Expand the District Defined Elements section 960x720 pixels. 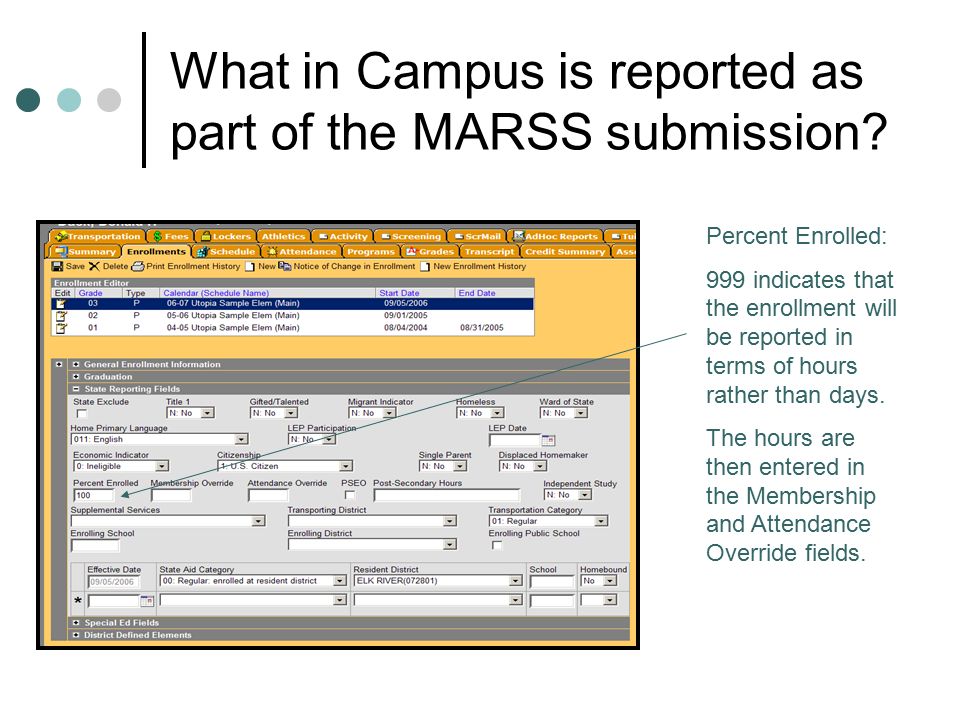pyautogui.click(x=76, y=635)
